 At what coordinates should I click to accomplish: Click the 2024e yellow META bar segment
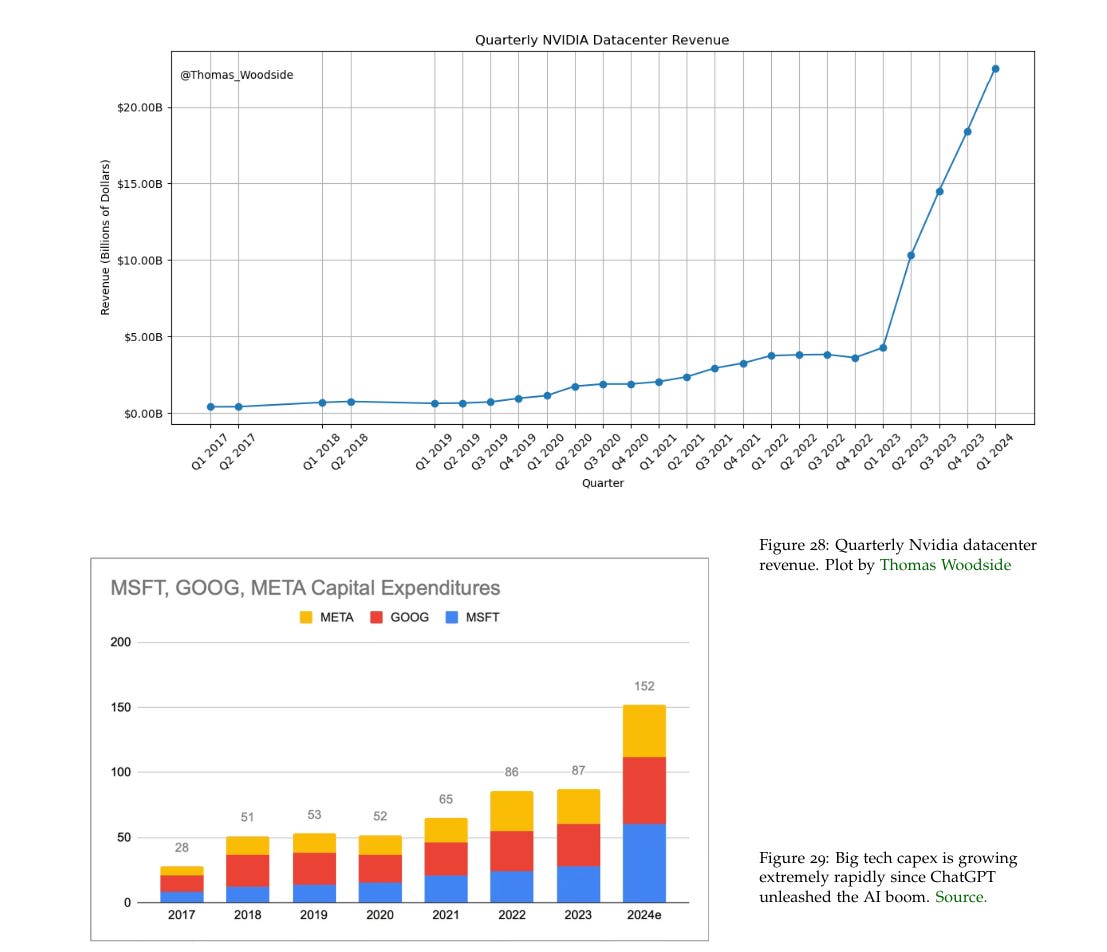click(644, 731)
